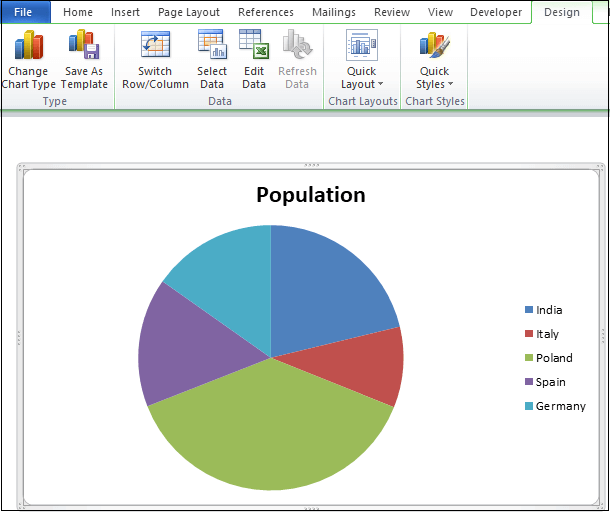Viewport: 610px width, 512px height.
Task: Click the Refresh Data icon
Action: [x=297, y=46]
